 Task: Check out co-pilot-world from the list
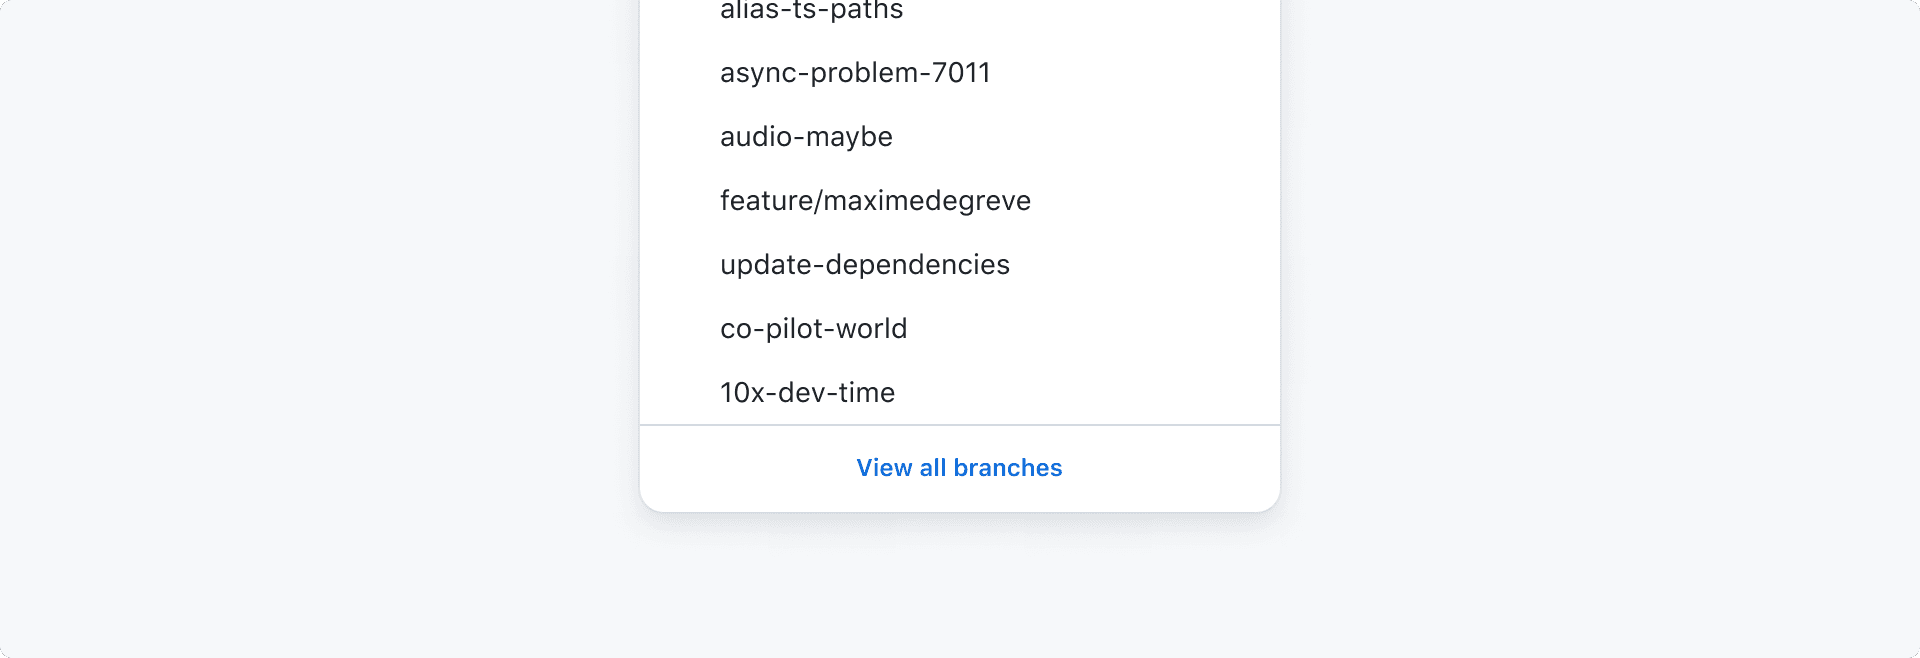point(812,328)
